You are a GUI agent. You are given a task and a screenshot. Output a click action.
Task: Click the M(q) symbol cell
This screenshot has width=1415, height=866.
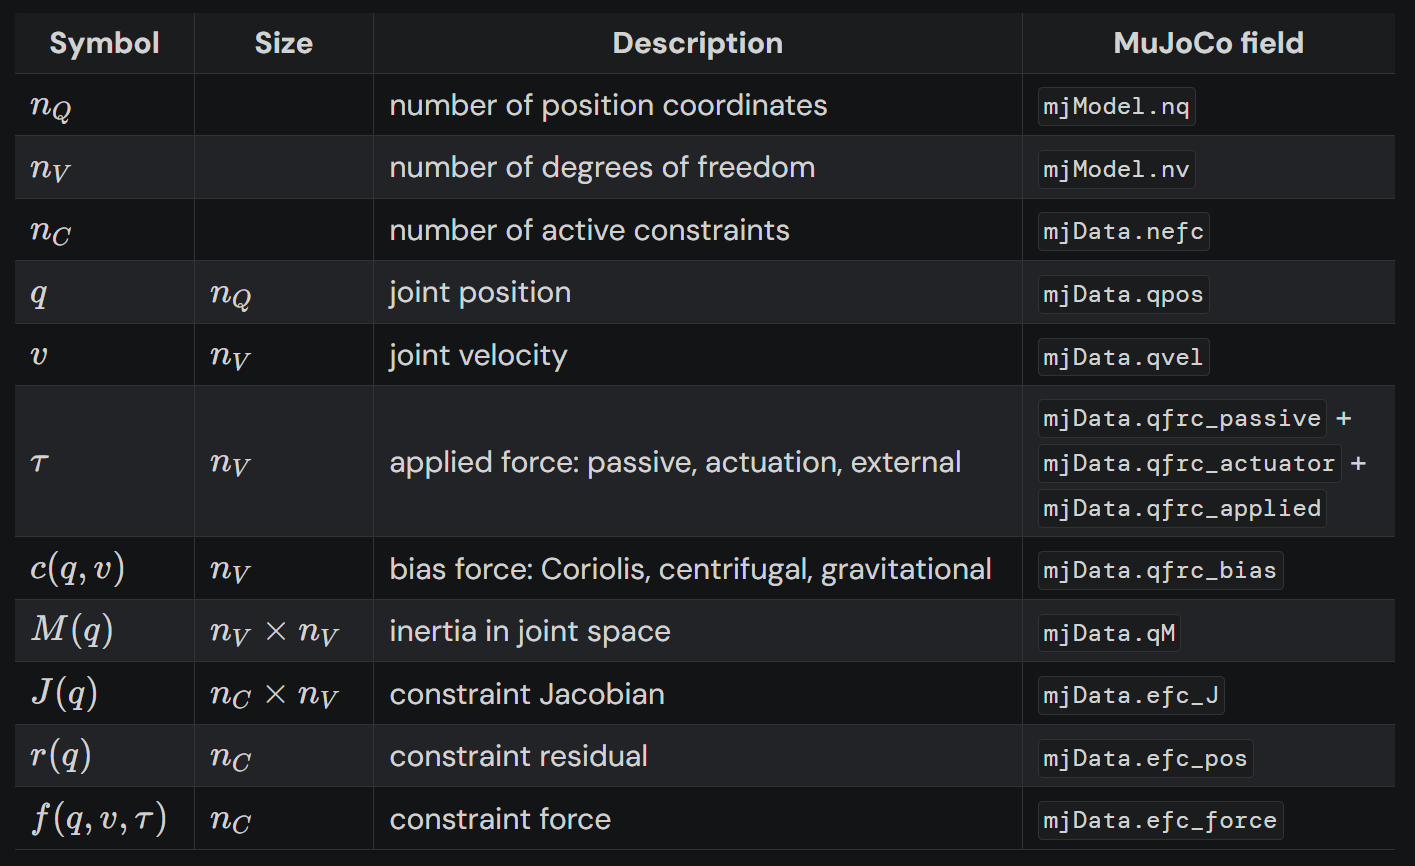point(72,631)
